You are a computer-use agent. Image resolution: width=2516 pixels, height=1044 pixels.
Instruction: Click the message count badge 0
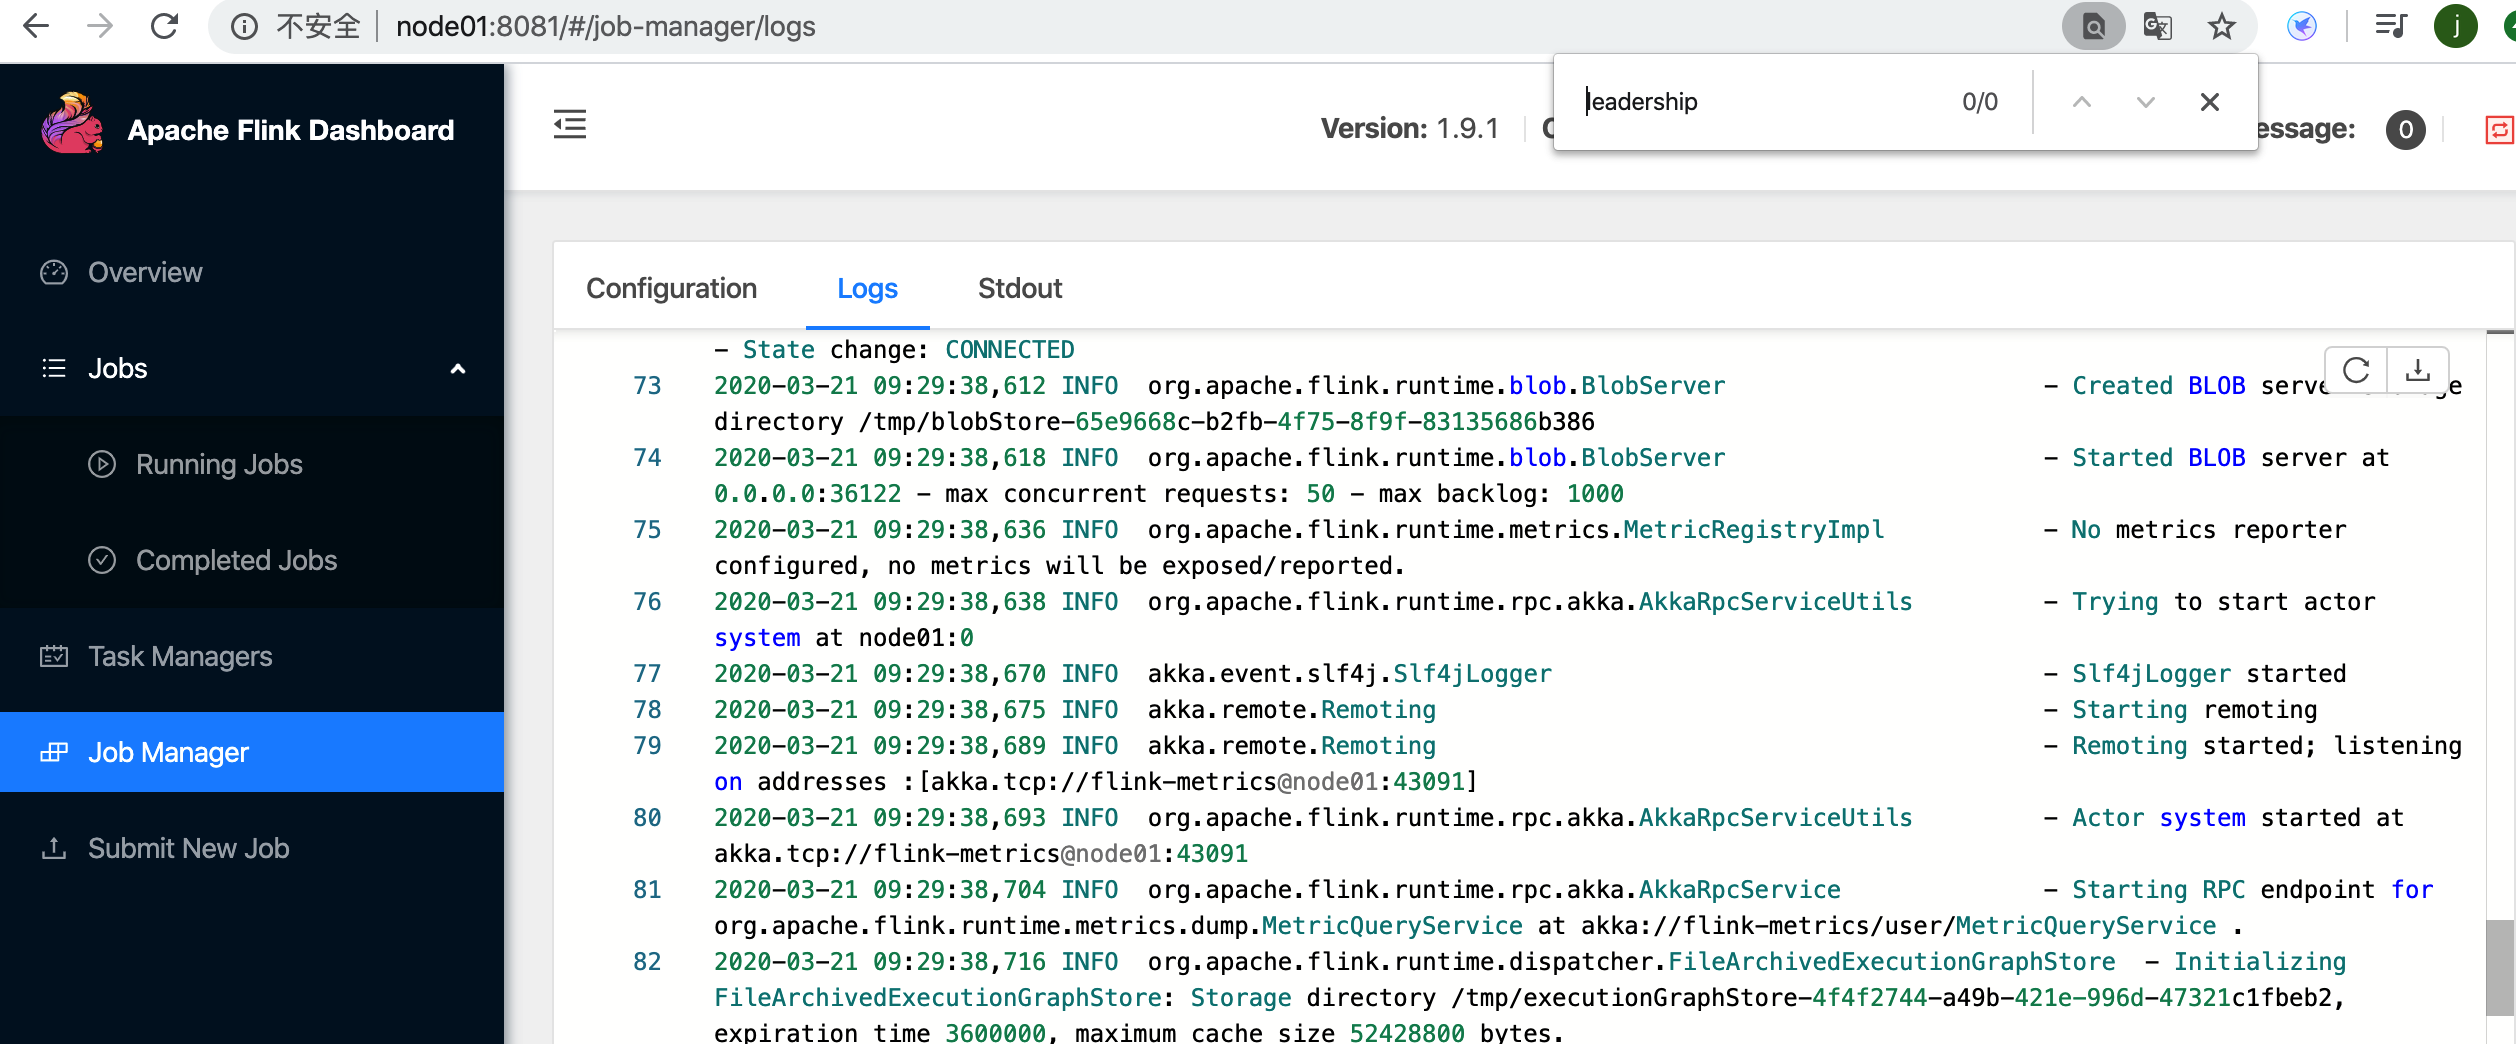tap(2406, 129)
